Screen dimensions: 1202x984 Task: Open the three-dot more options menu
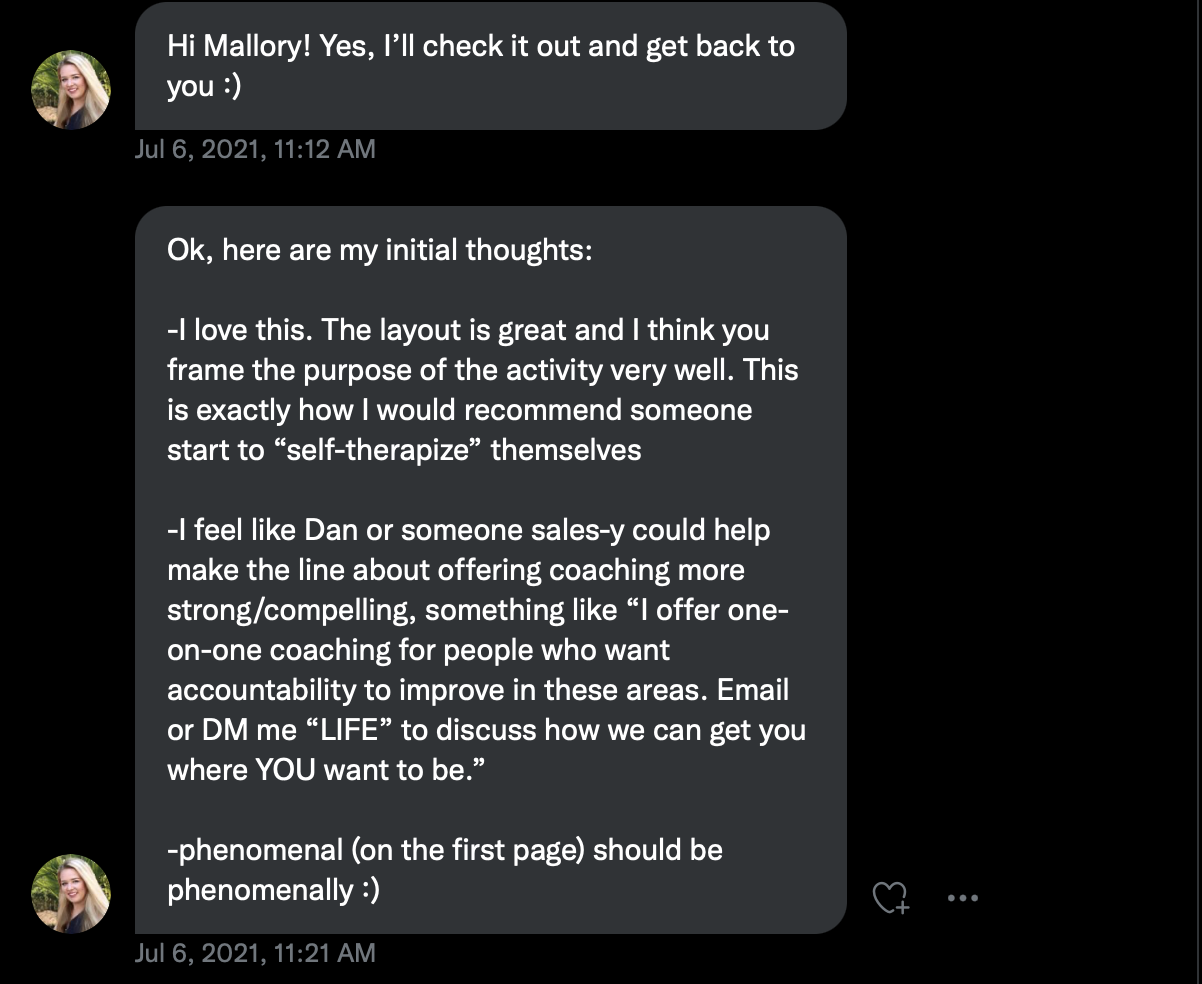tap(962, 898)
